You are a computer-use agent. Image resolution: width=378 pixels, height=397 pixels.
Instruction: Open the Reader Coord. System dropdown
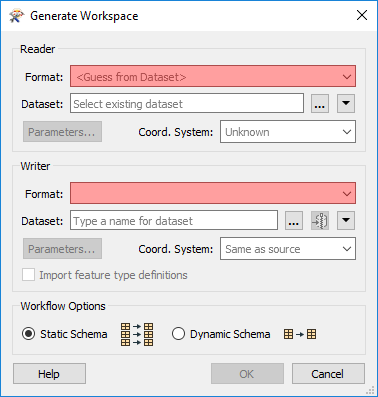[288, 132]
